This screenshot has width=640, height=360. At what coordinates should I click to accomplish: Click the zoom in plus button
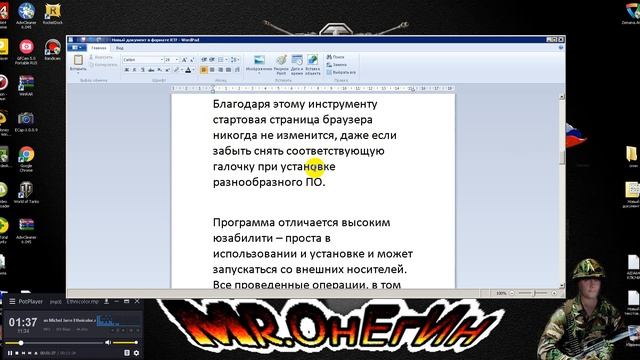(554, 293)
